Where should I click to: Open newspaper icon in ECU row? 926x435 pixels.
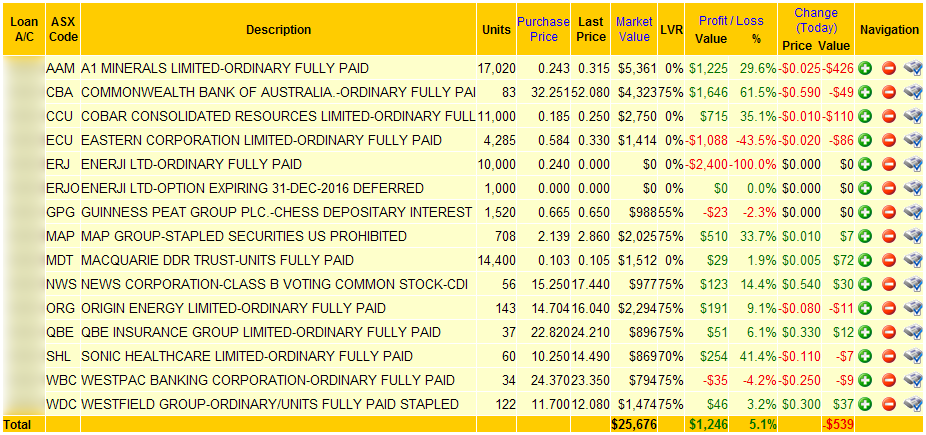913,140
